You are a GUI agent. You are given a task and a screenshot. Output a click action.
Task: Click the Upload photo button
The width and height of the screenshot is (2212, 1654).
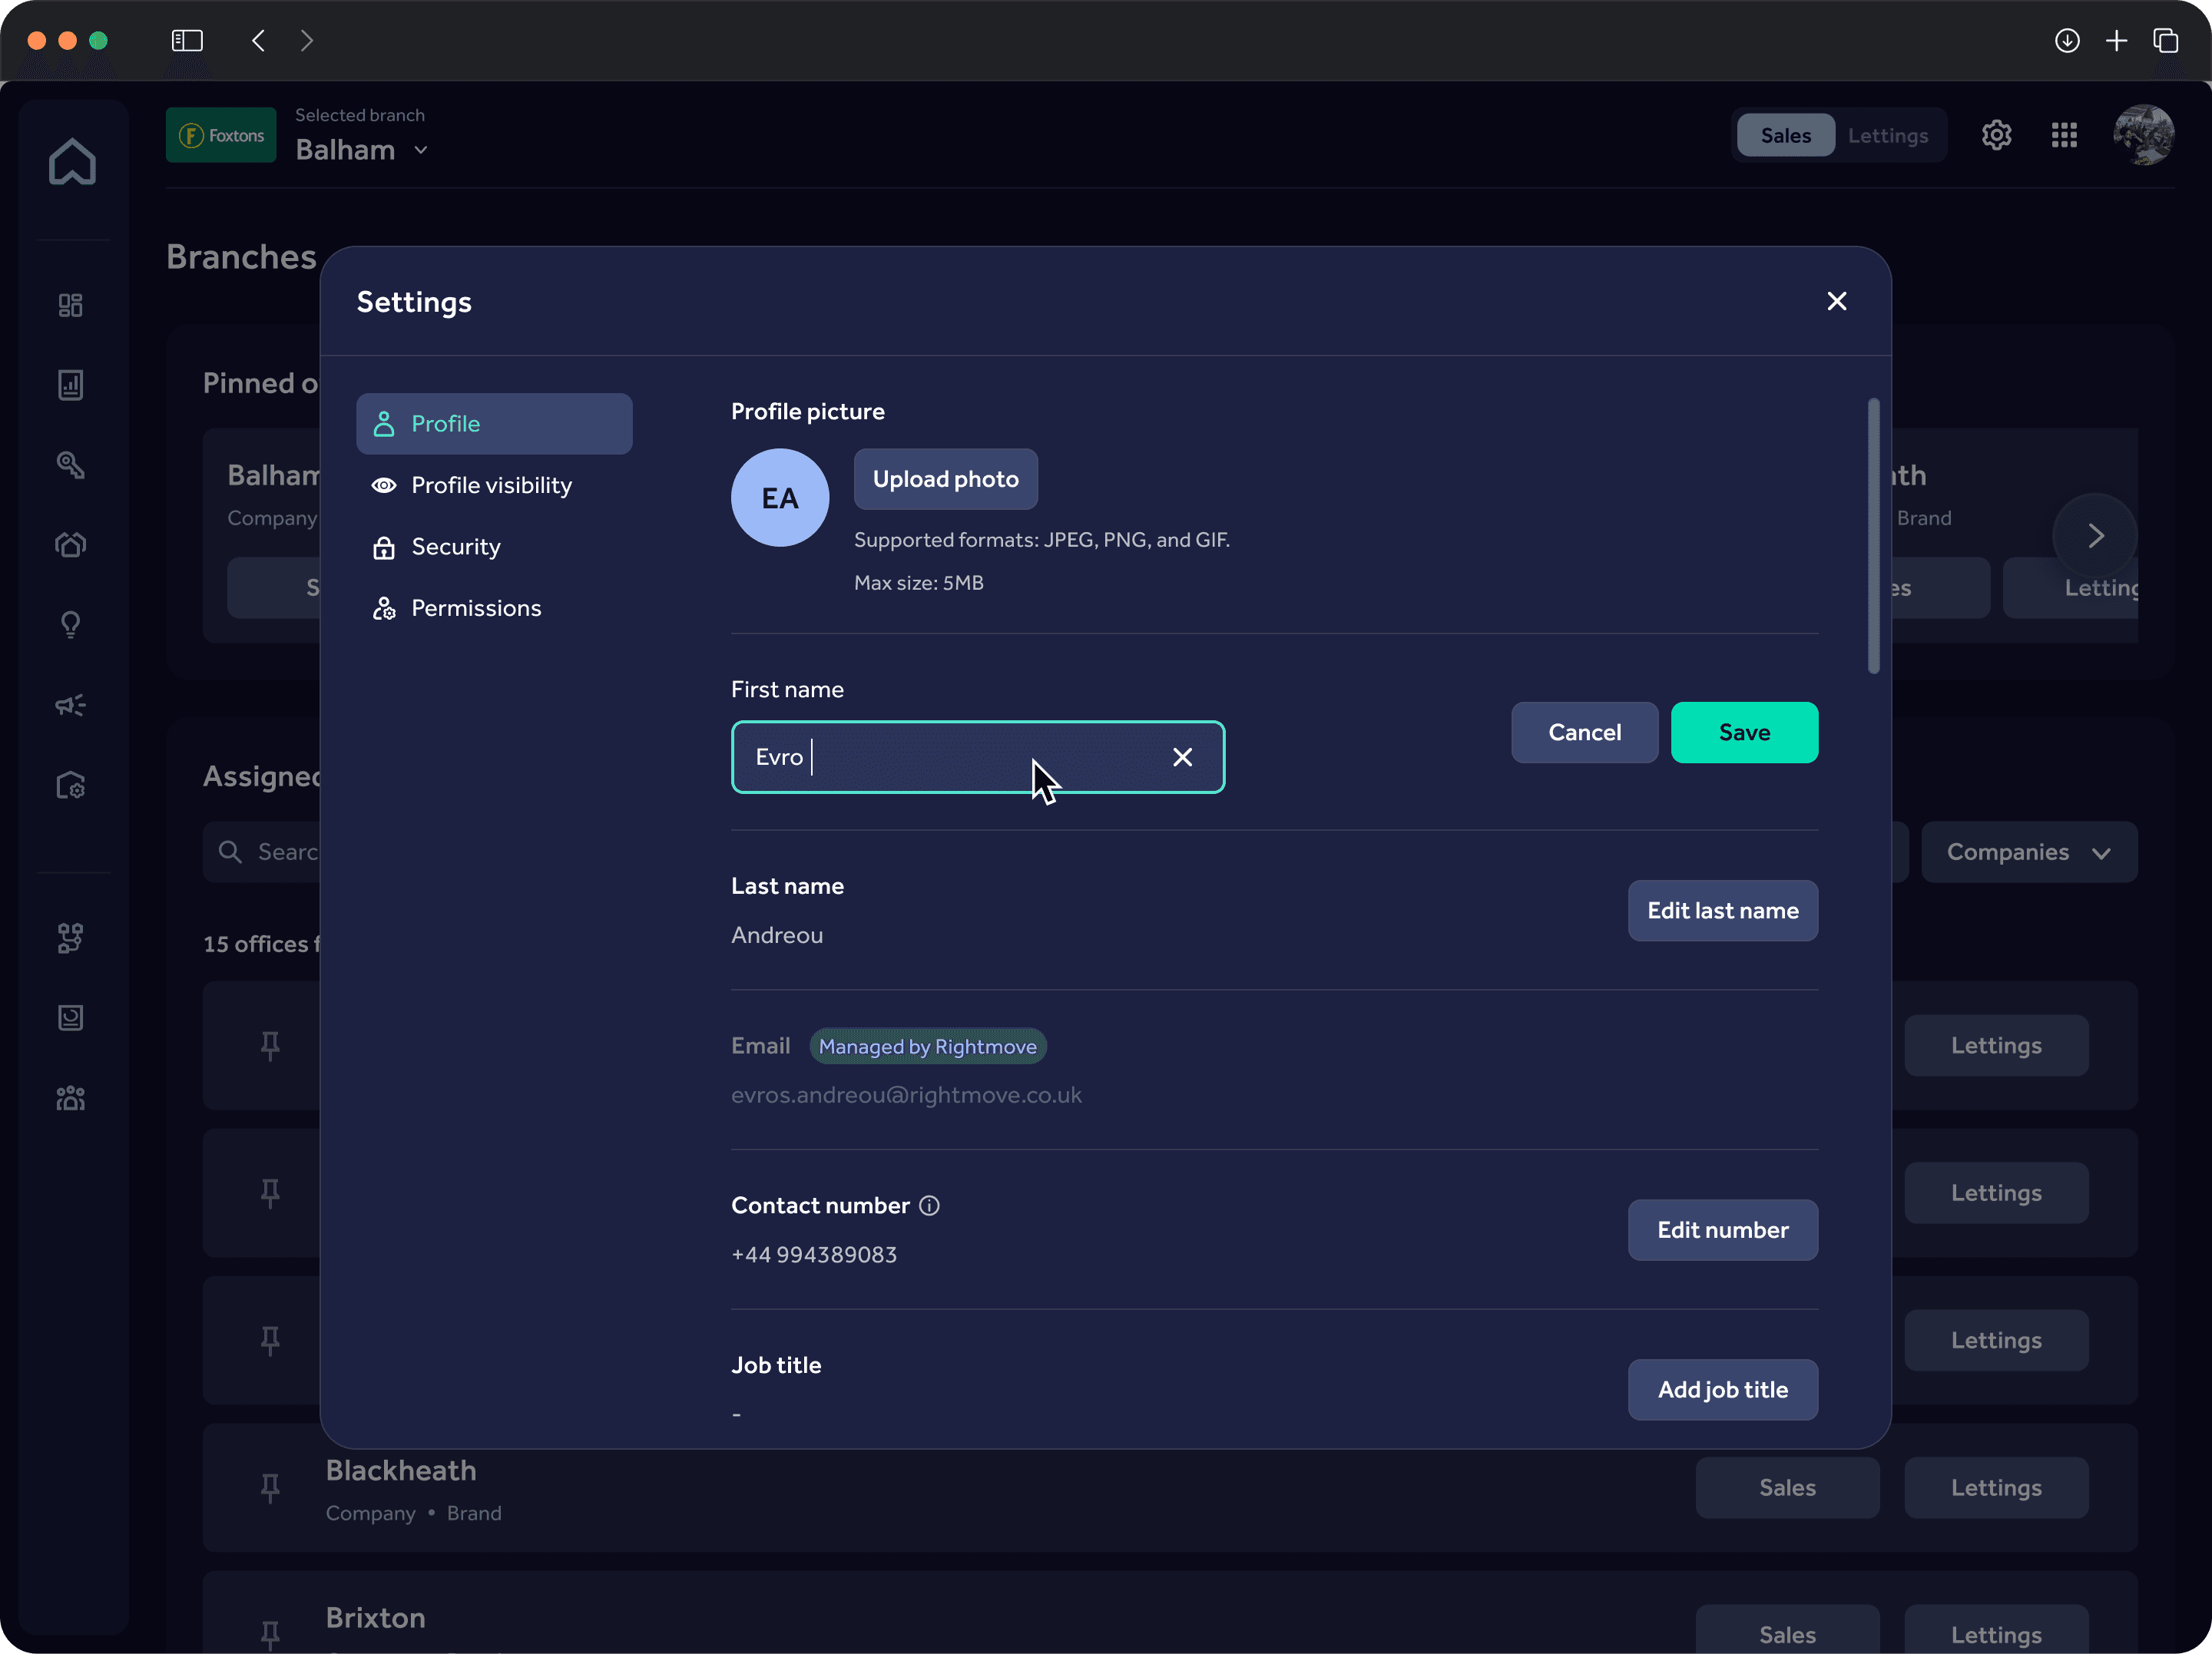point(945,479)
